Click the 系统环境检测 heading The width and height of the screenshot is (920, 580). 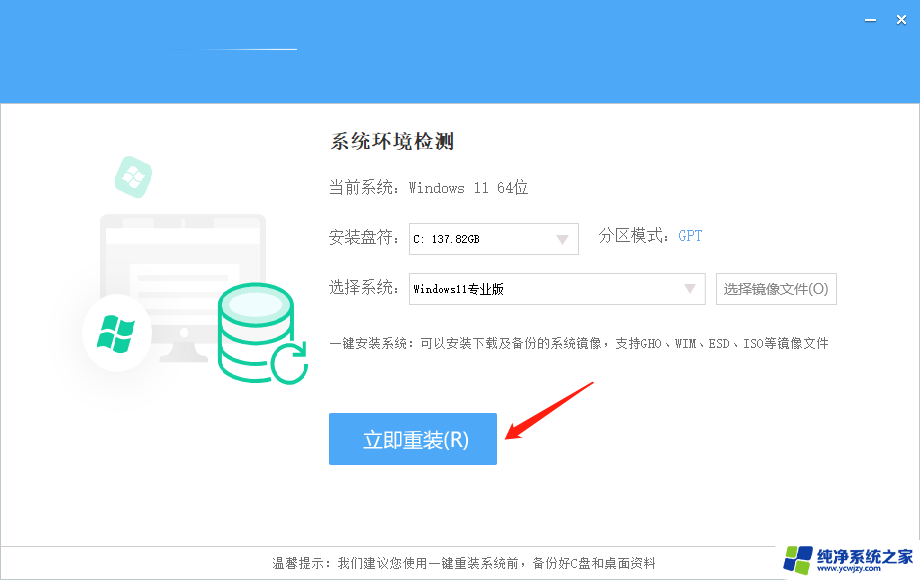pos(391,141)
